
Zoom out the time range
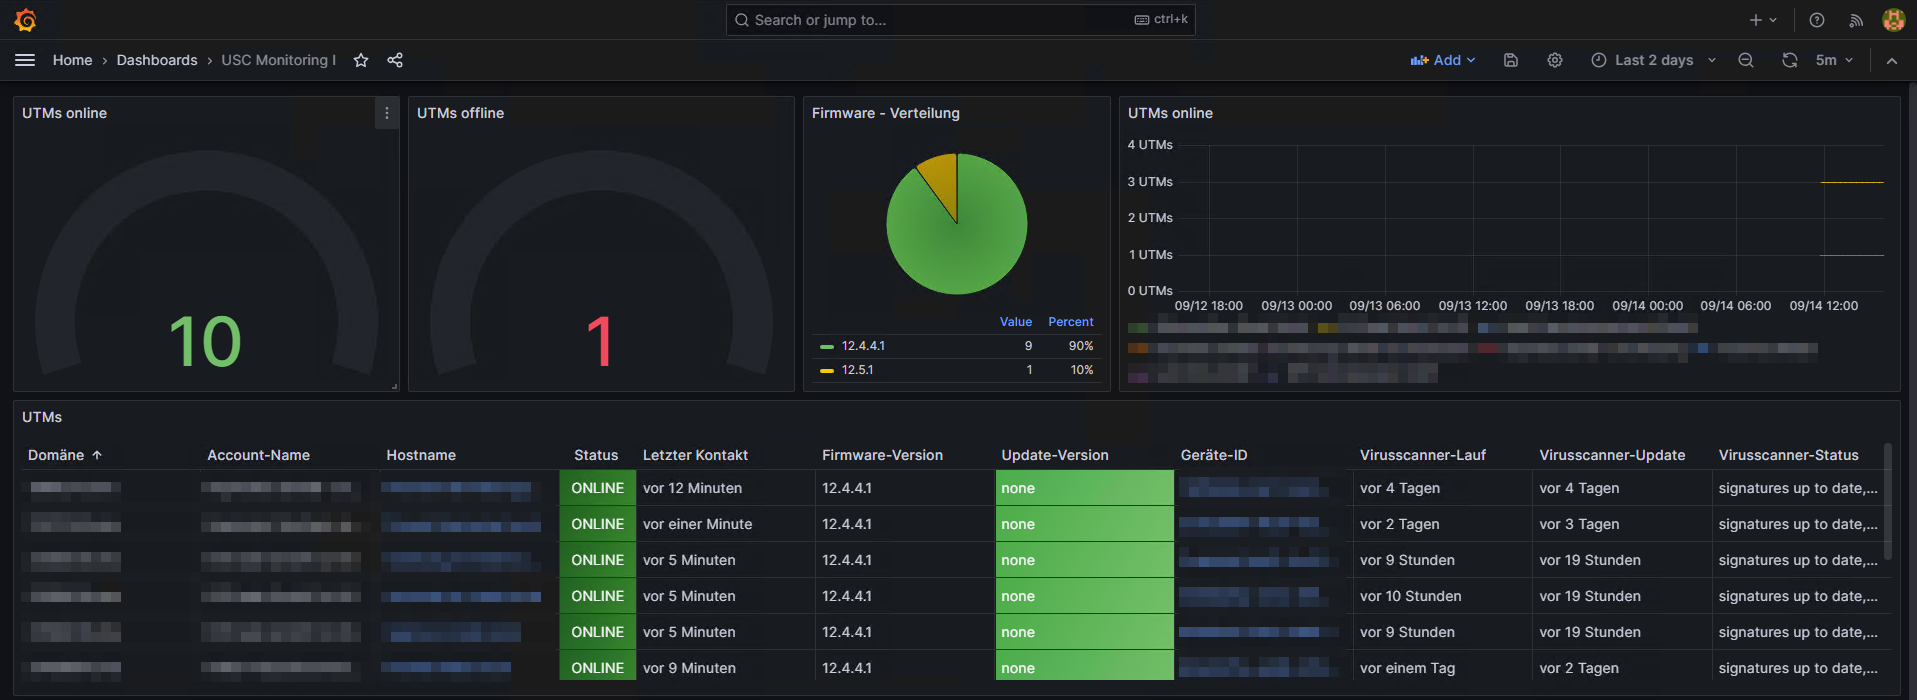1746,60
